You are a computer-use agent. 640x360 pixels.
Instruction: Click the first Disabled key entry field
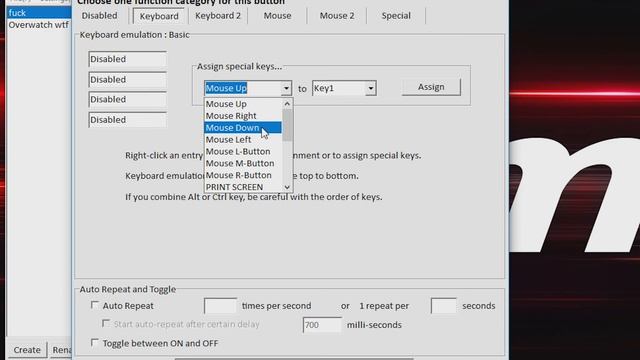pyautogui.click(x=127, y=59)
